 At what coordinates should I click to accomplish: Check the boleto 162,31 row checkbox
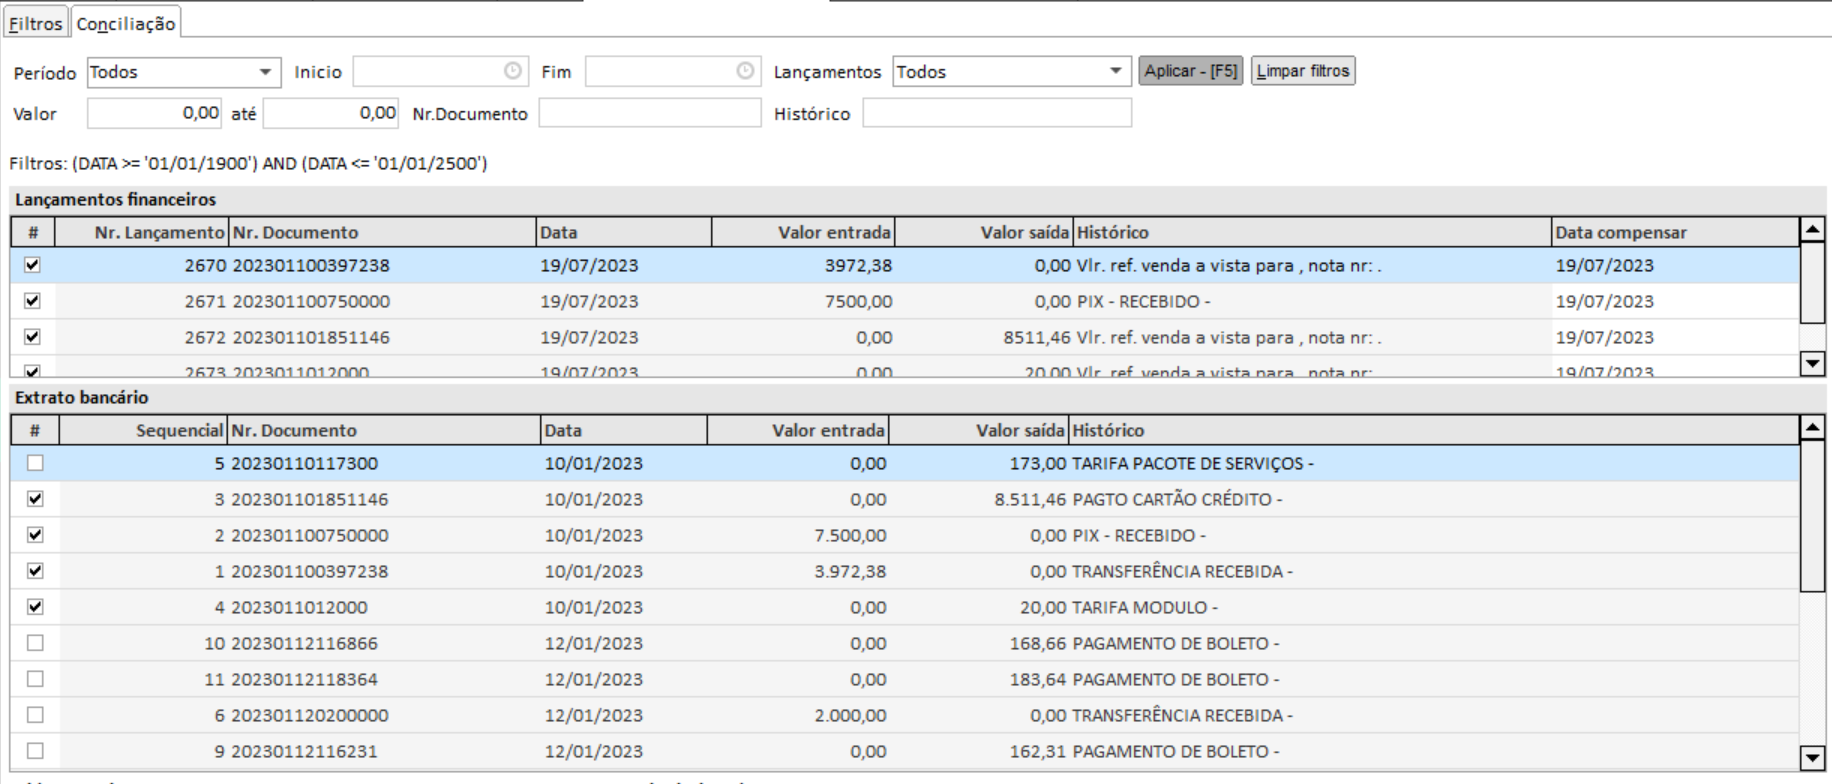click(x=35, y=751)
